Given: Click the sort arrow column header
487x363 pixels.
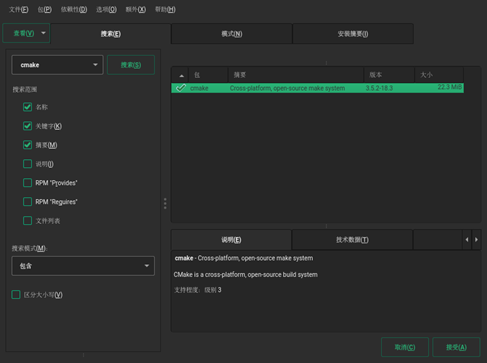Looking at the screenshot, I should point(180,75).
